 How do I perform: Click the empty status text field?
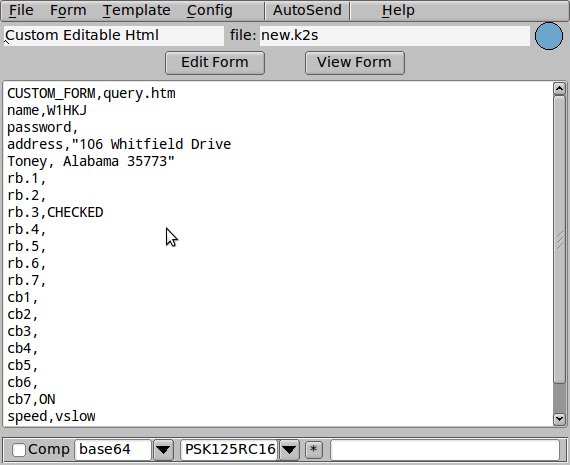[x=445, y=450]
